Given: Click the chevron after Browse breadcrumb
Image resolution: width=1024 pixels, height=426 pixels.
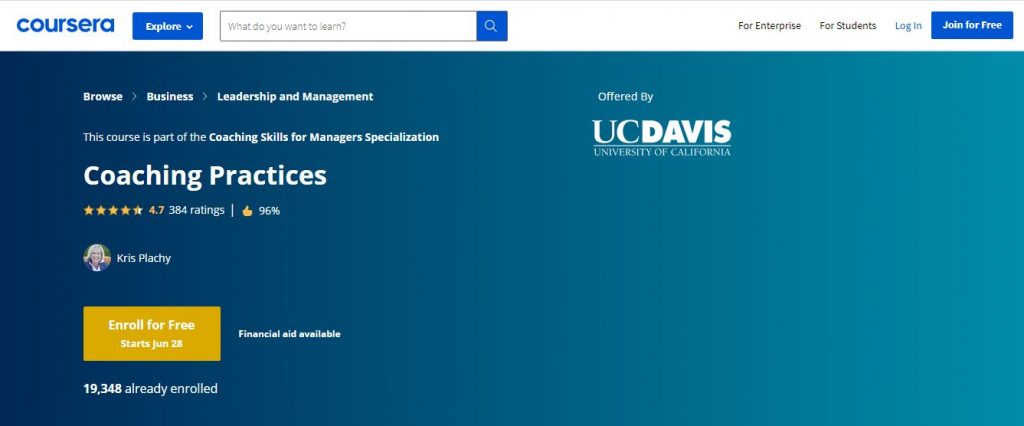Looking at the screenshot, I should point(135,97).
